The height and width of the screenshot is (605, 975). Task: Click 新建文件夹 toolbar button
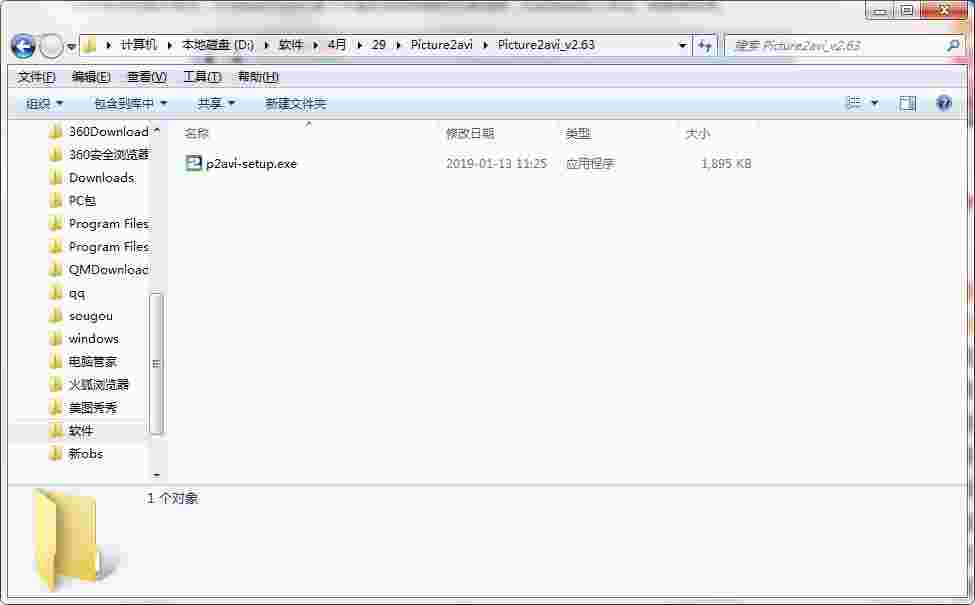pyautogui.click(x=295, y=103)
